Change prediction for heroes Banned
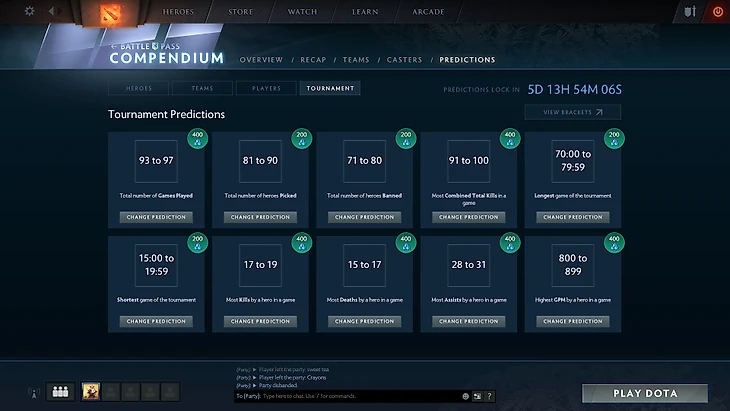 tap(365, 217)
